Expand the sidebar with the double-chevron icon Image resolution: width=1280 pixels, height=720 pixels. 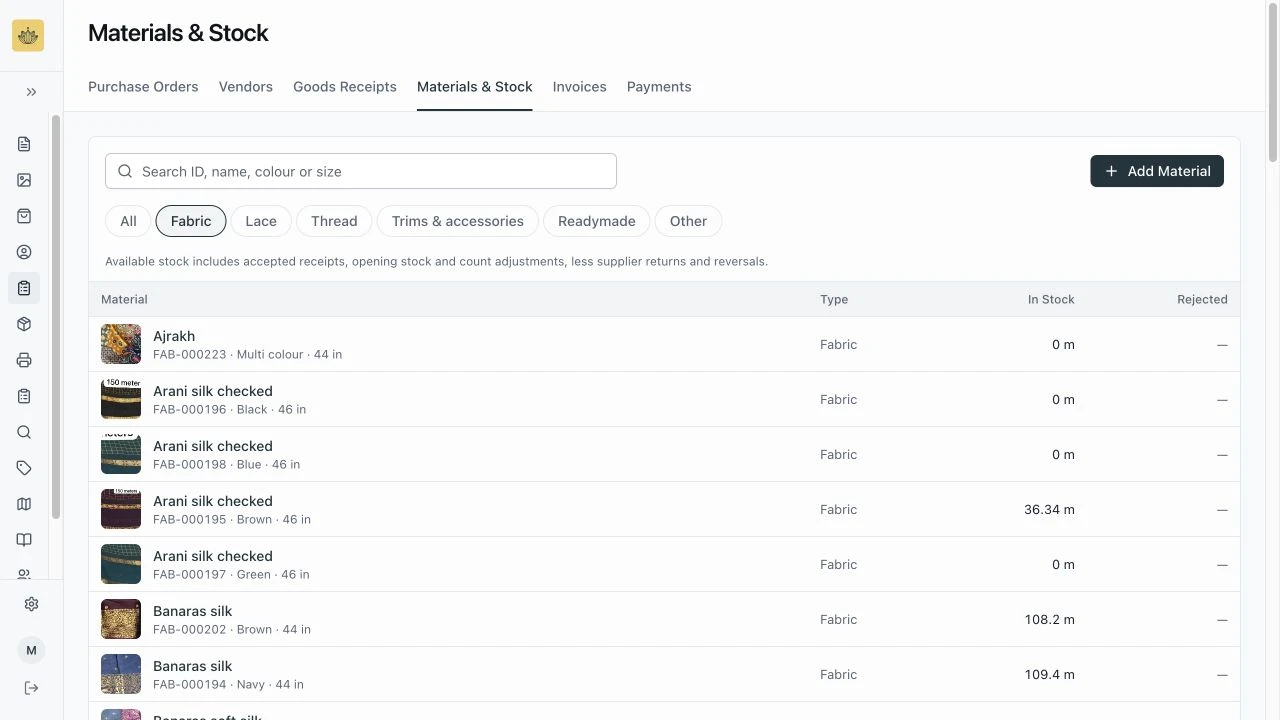(31, 92)
